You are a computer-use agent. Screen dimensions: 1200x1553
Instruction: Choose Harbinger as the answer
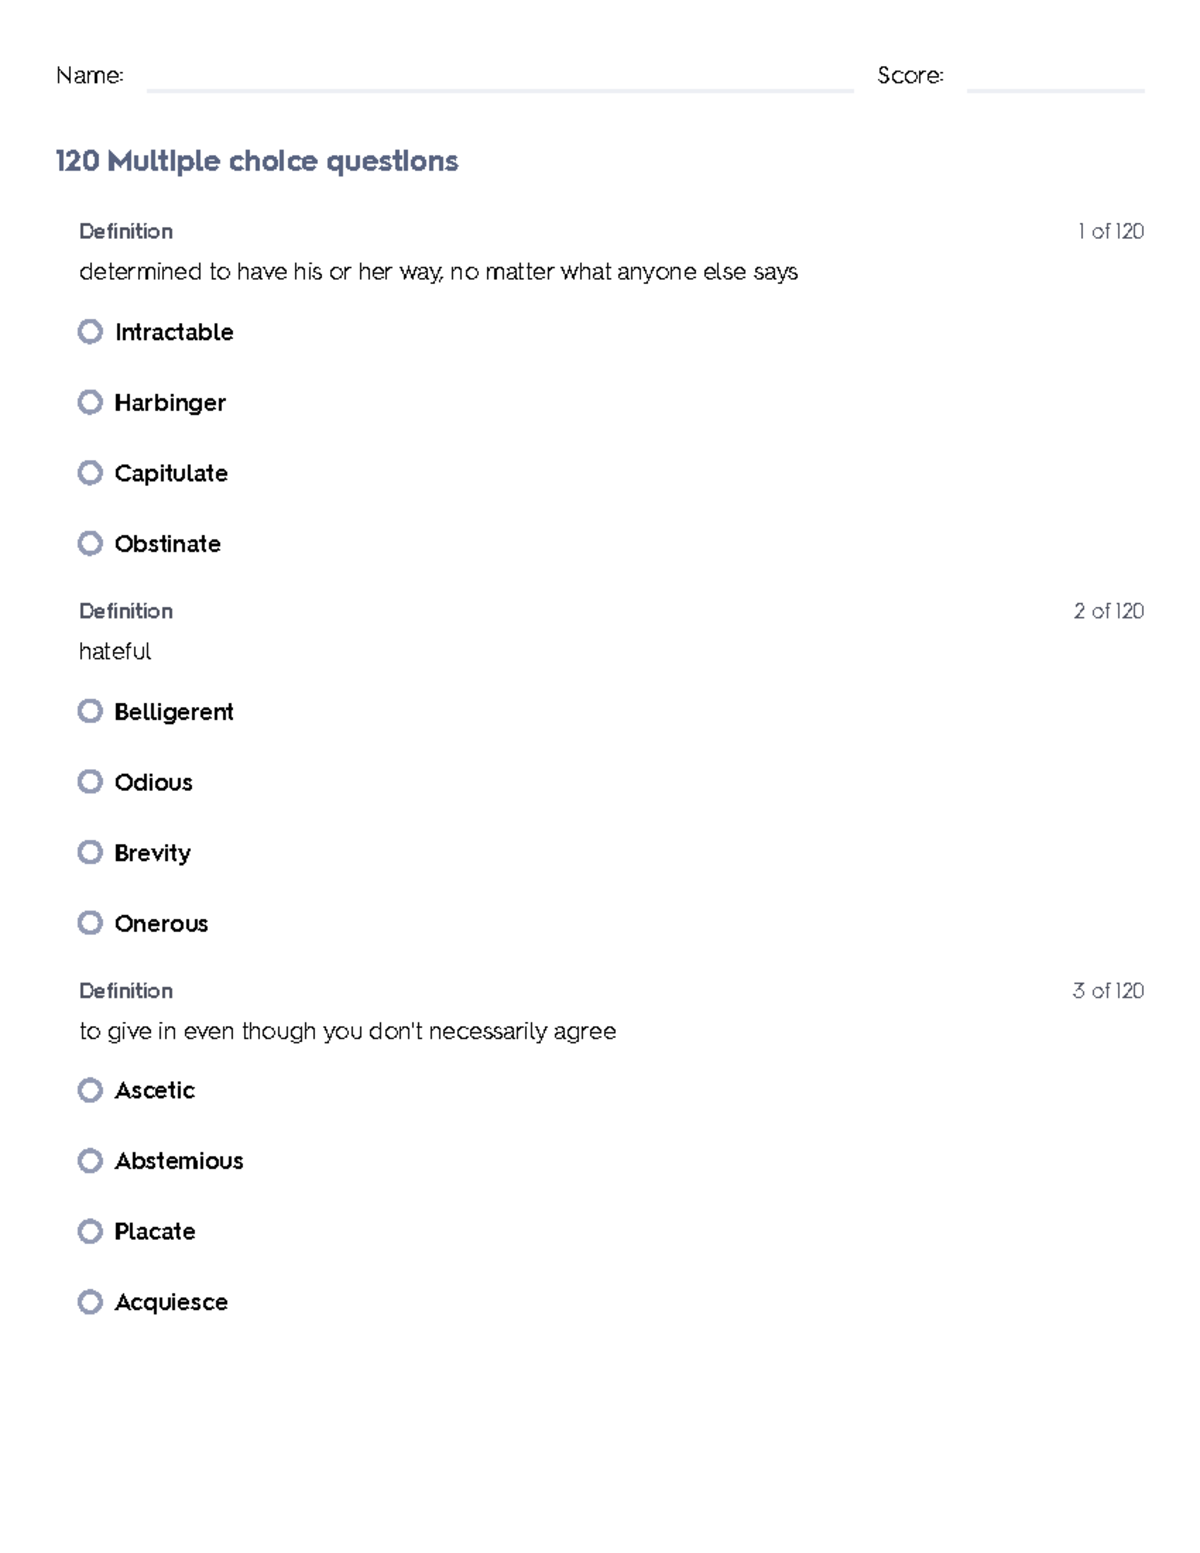90,402
